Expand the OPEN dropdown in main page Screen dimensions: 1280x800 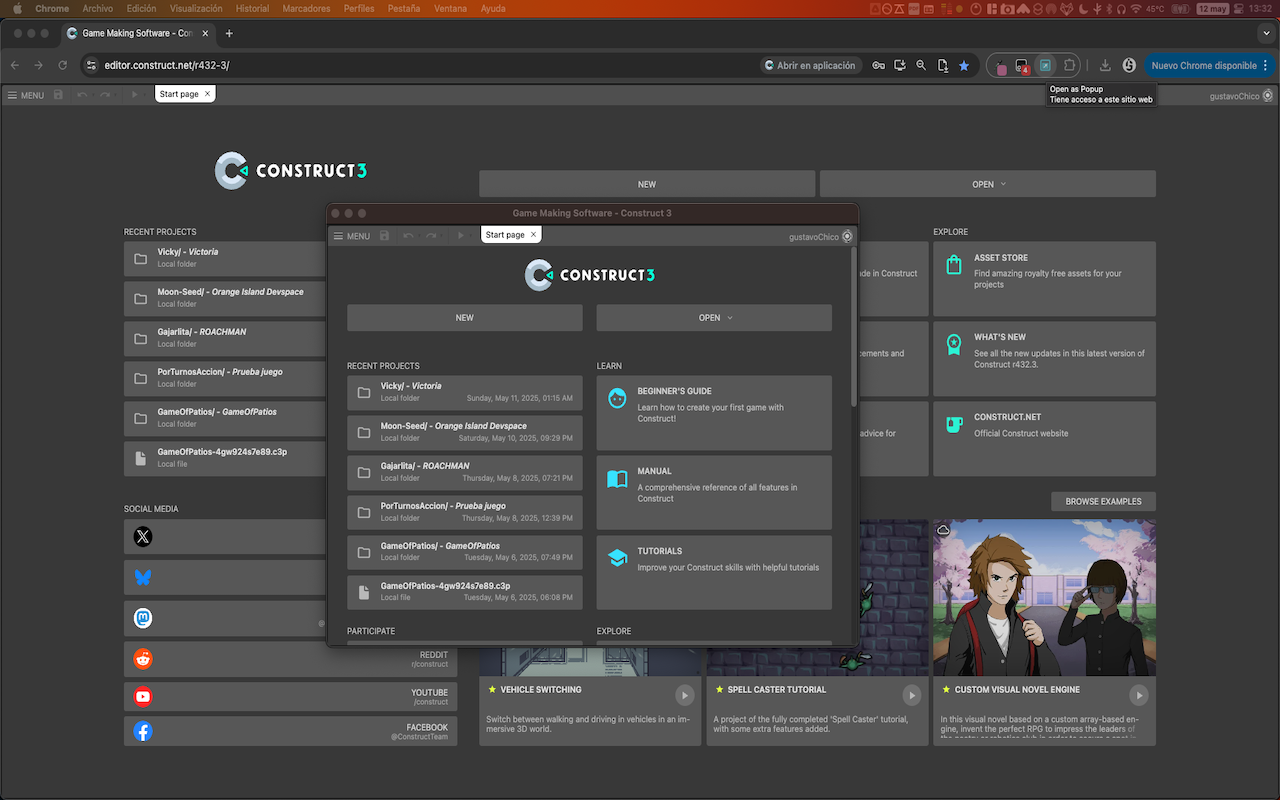[x=987, y=184]
